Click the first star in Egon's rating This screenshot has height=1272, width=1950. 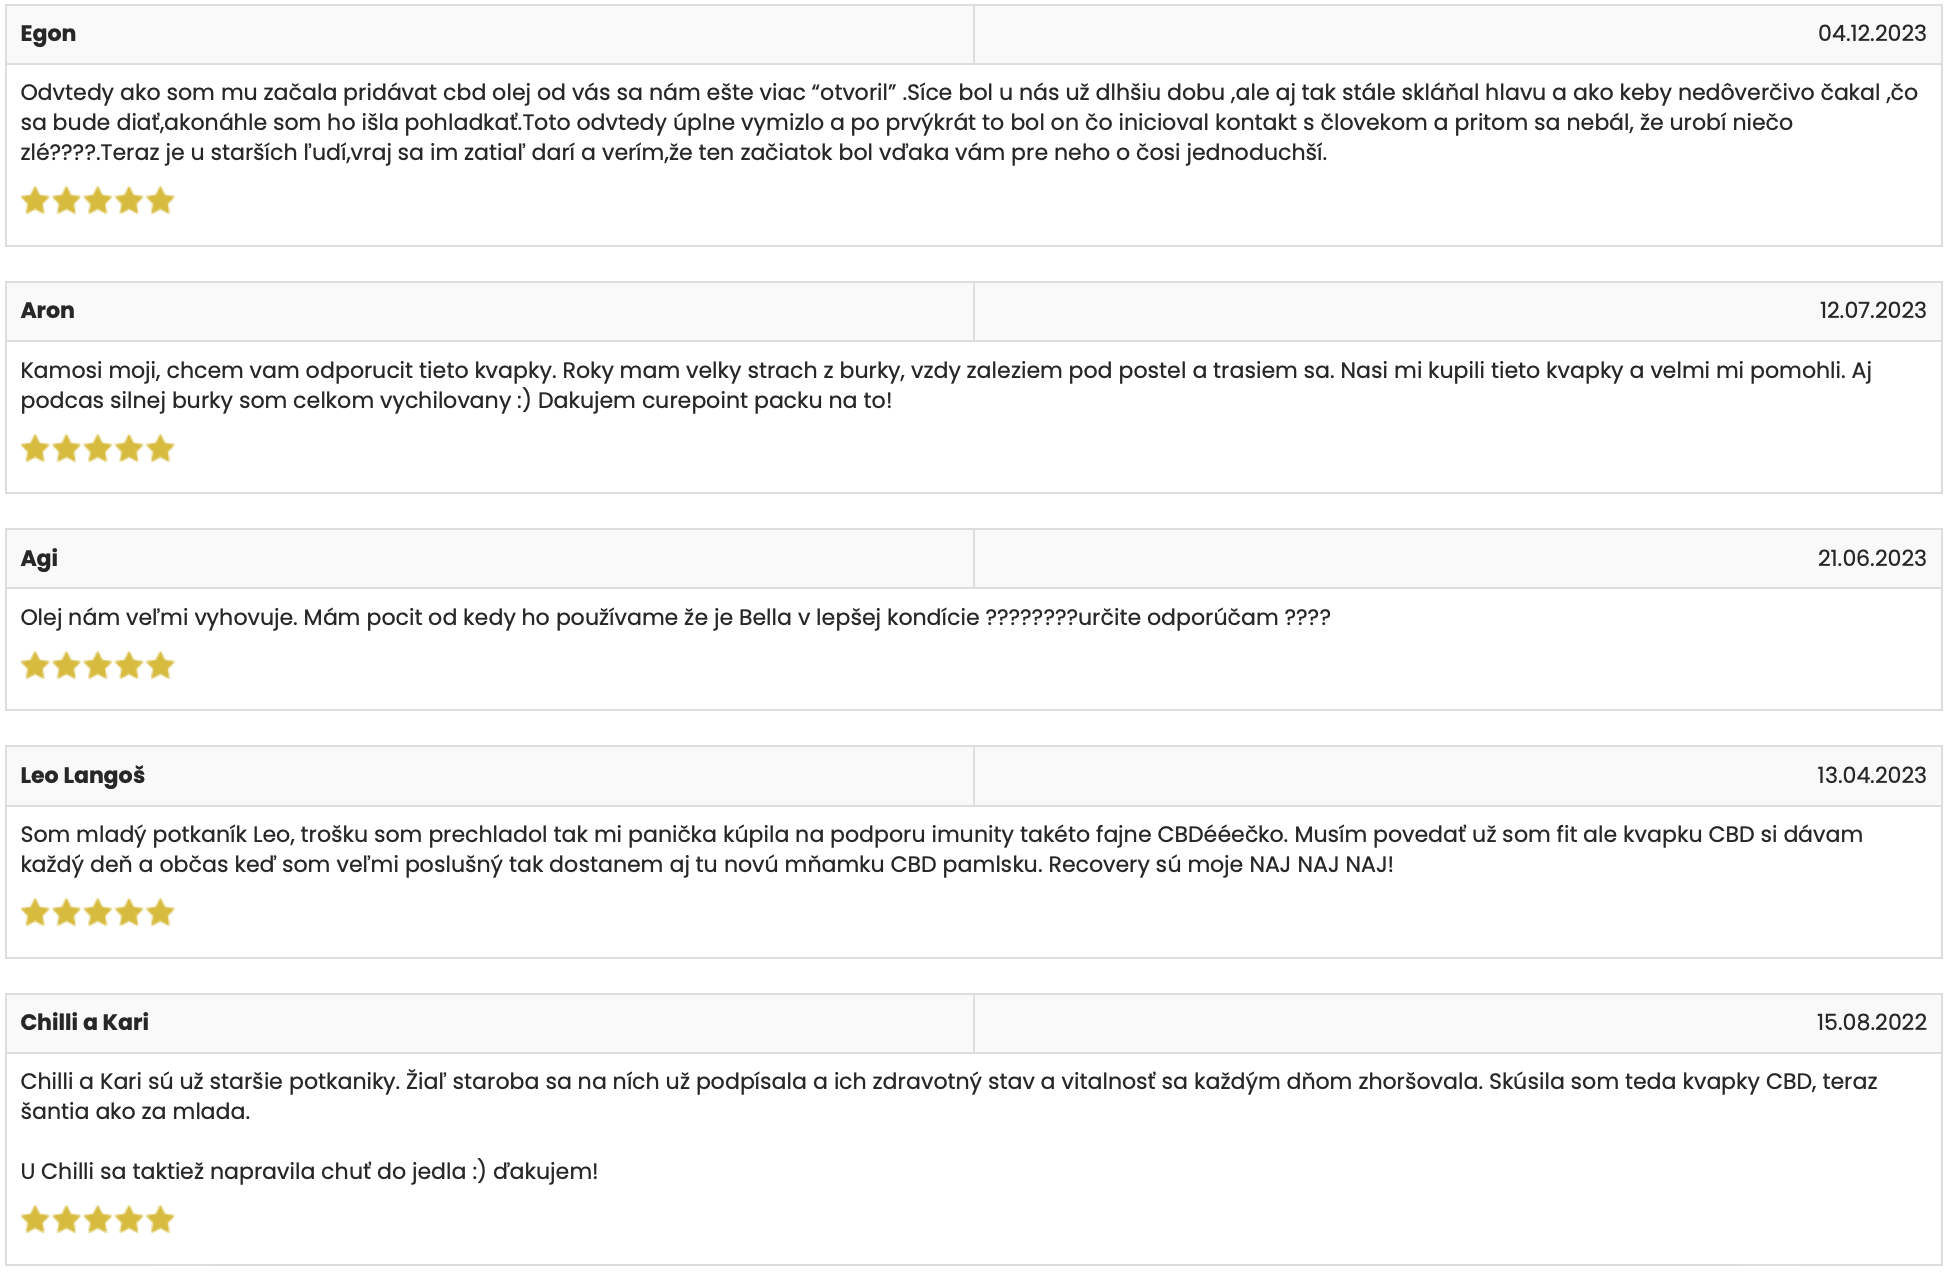[35, 201]
